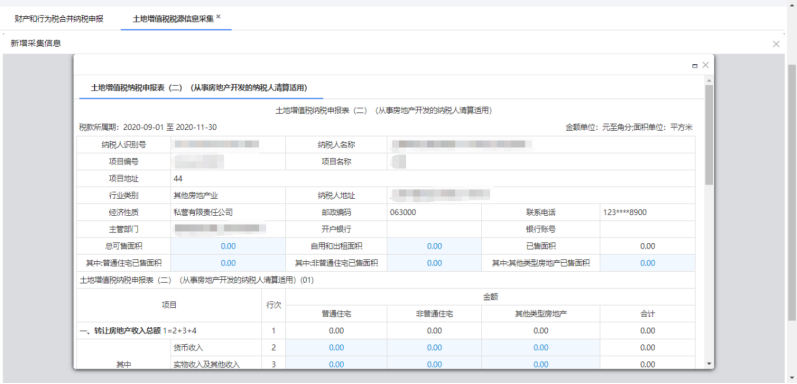797x384 pixels.
Task: Close the 新增采集信息 panel
Action: pyautogui.click(x=776, y=44)
